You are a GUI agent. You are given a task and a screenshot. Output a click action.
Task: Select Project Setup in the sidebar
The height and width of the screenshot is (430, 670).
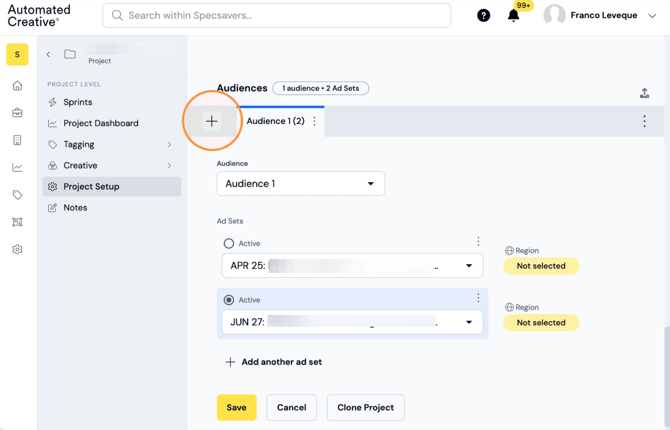click(x=112, y=187)
